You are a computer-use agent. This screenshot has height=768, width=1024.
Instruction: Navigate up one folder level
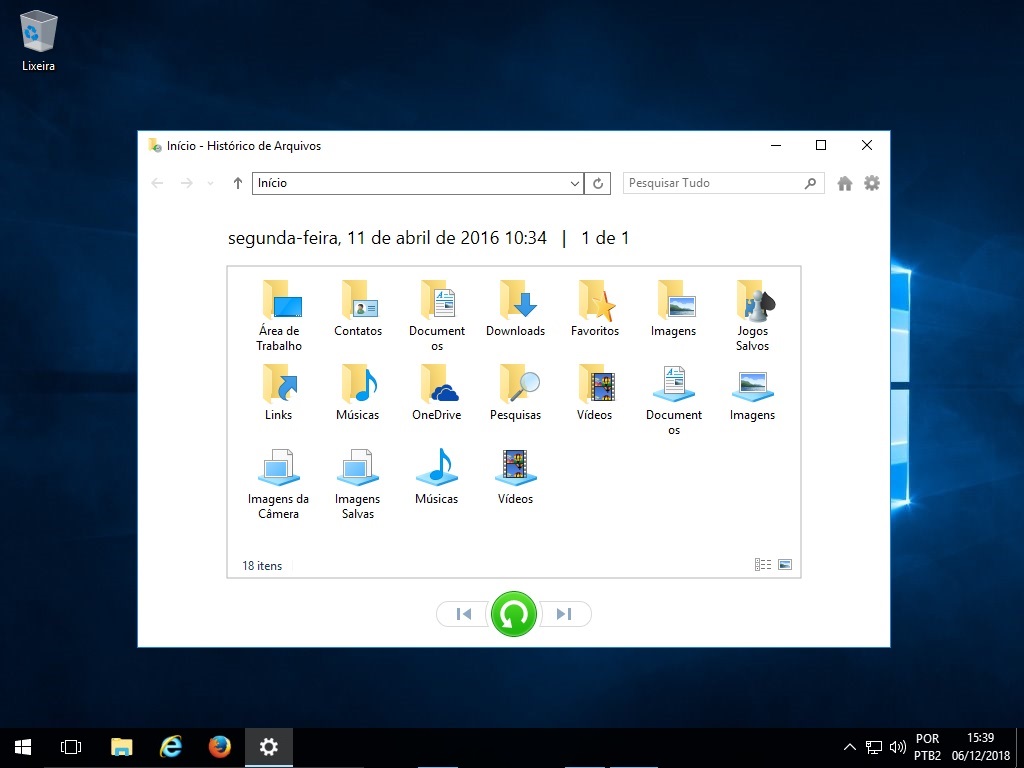point(237,183)
